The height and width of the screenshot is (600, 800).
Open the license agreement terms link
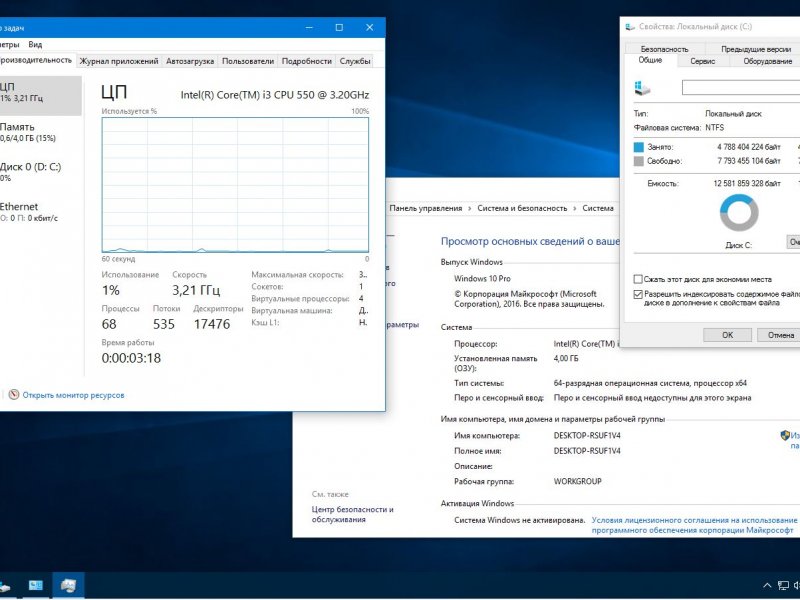[x=694, y=525]
